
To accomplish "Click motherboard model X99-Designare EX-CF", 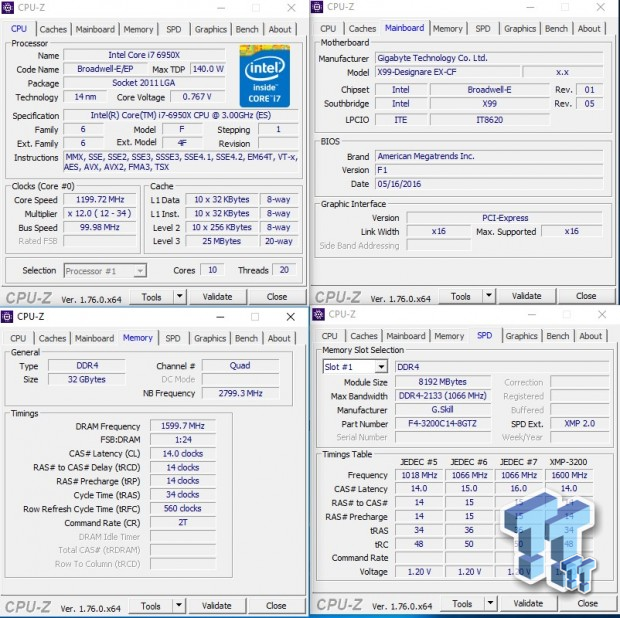I will tap(447, 72).
